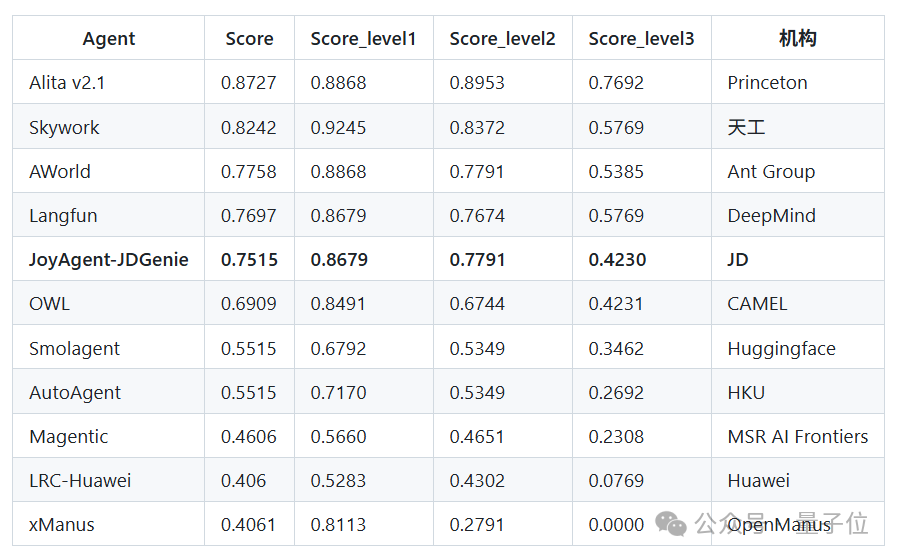Select the Magentic agent cell
This screenshot has width=897, height=559.
coord(109,436)
